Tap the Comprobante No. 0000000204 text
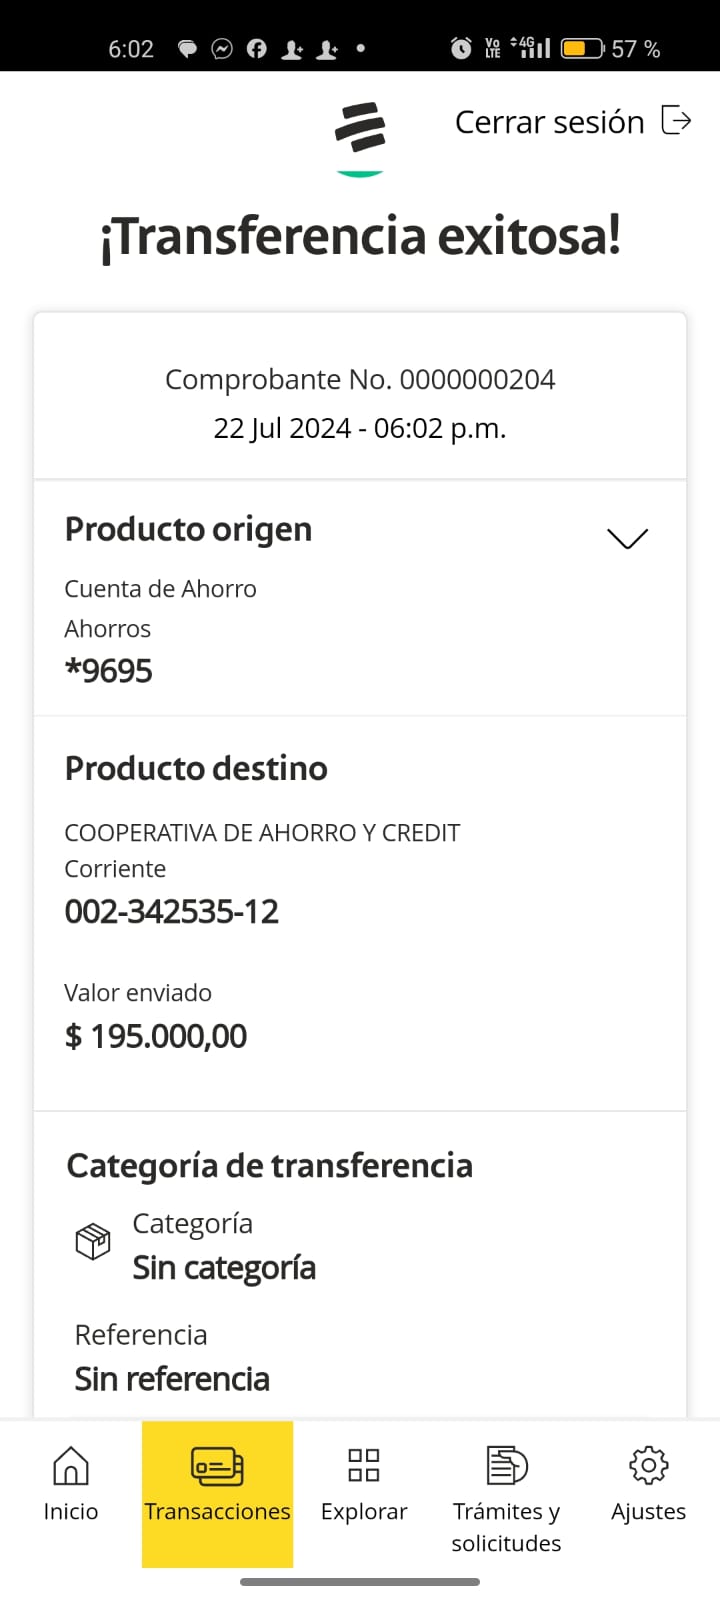Image resolution: width=720 pixels, height=1600 pixels. coord(360,380)
